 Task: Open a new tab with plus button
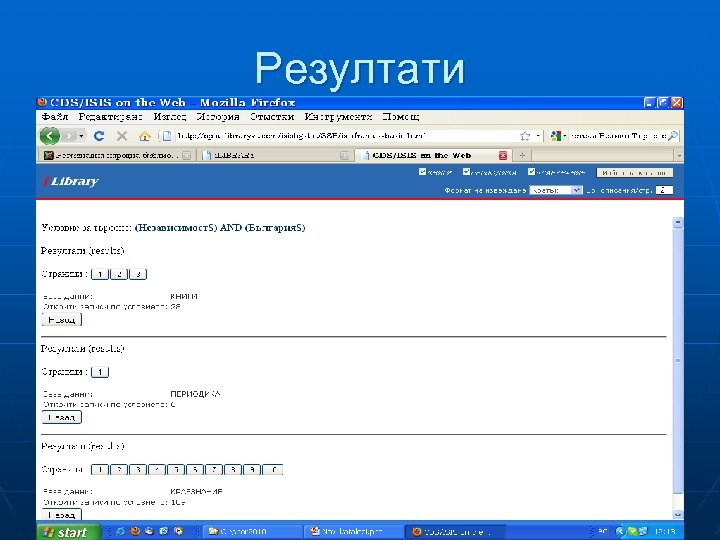522,155
